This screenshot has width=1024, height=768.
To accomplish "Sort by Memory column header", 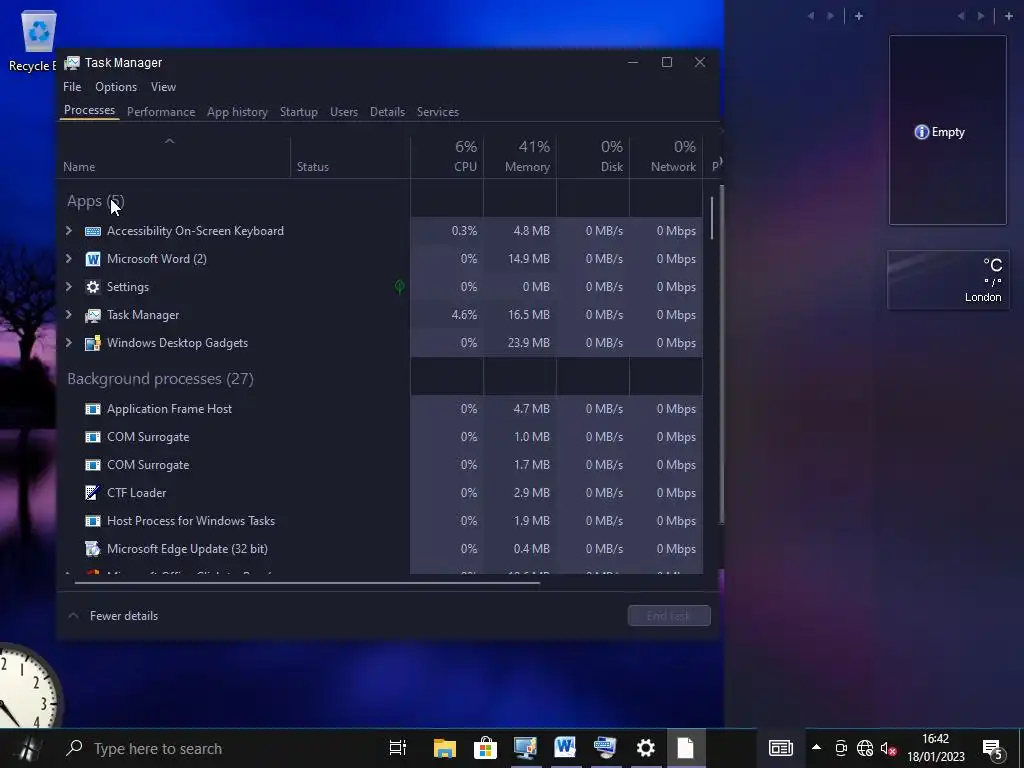I will (x=520, y=157).
